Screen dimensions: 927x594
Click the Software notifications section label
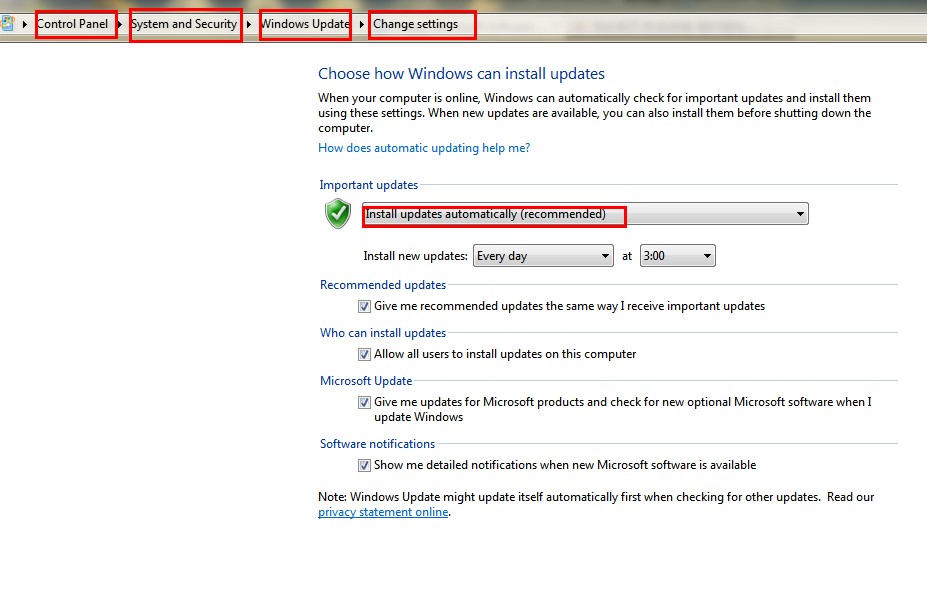377,444
